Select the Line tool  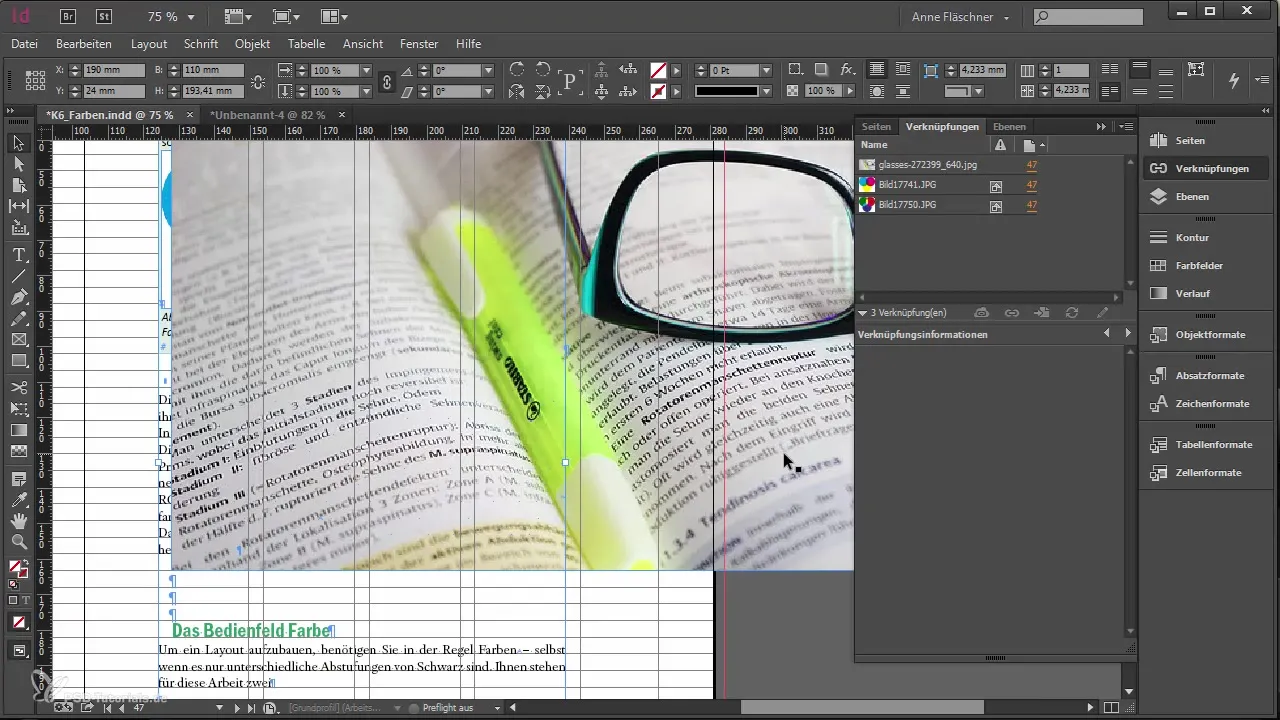tap(18, 276)
